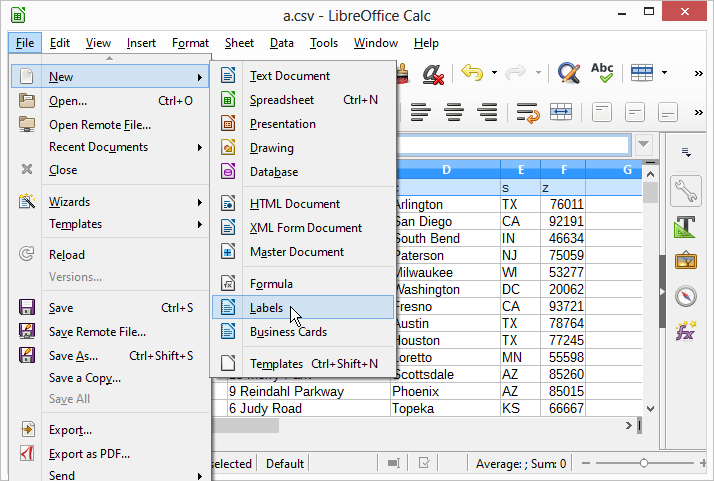Viewport: 714px width, 481px height.
Task: Align cell text left
Action: pyautogui.click(x=420, y=112)
